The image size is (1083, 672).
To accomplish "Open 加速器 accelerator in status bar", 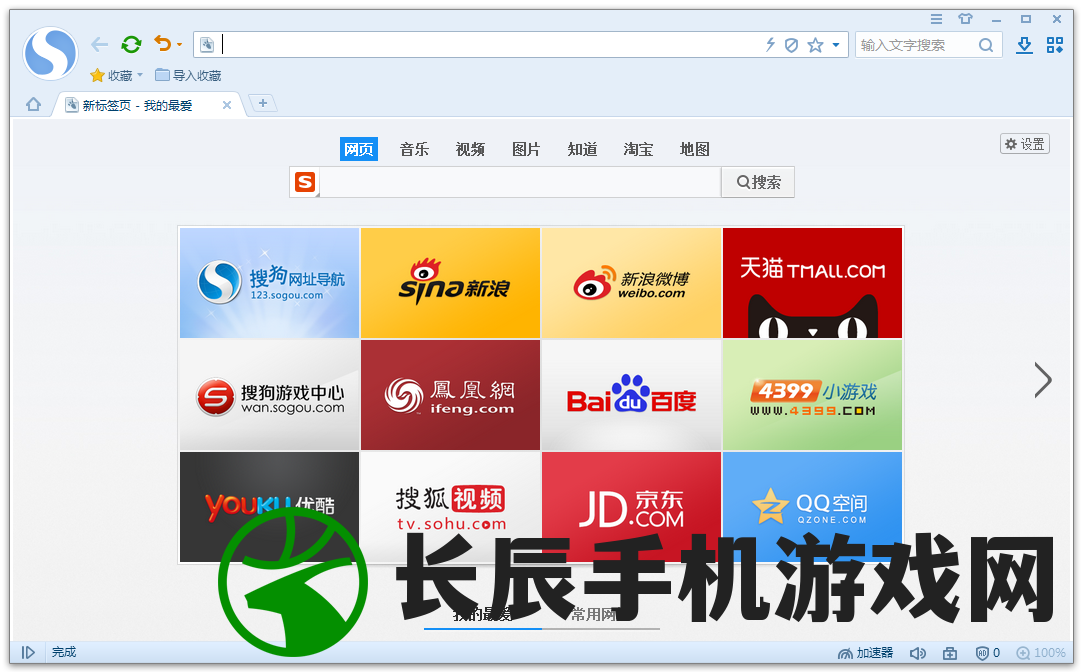I will coord(865,653).
